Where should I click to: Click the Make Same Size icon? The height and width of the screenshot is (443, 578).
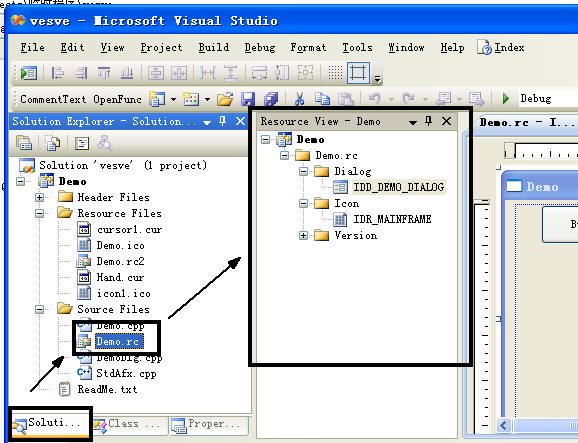click(x=306, y=73)
